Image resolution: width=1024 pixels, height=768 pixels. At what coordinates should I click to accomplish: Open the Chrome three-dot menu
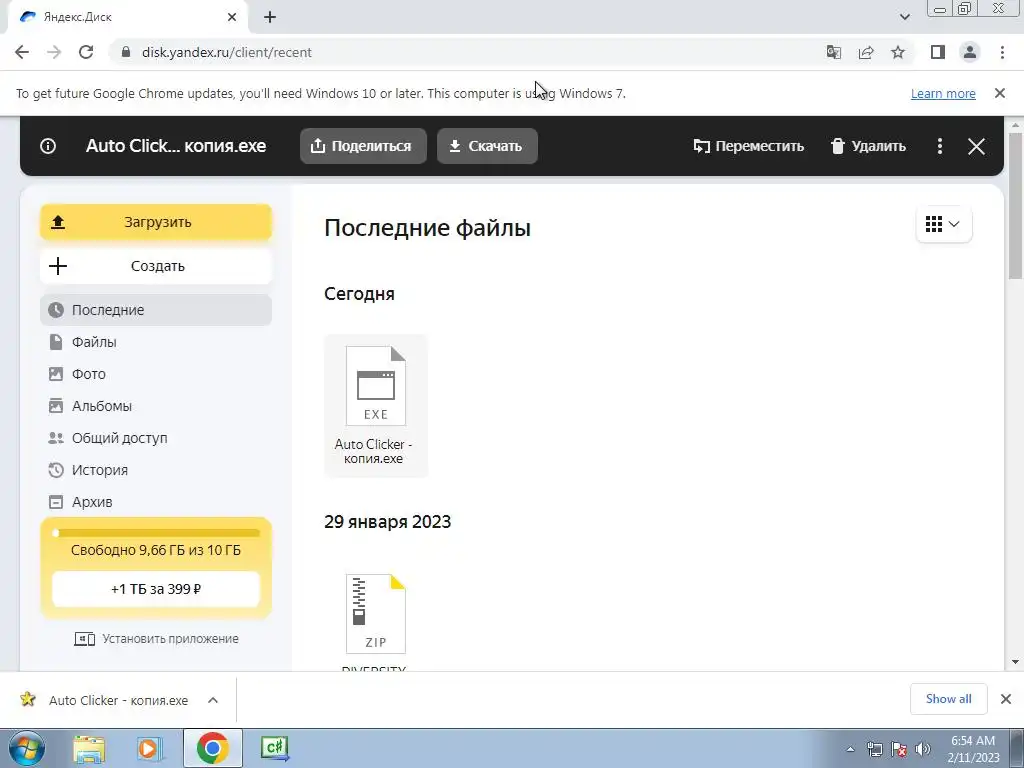1002,52
